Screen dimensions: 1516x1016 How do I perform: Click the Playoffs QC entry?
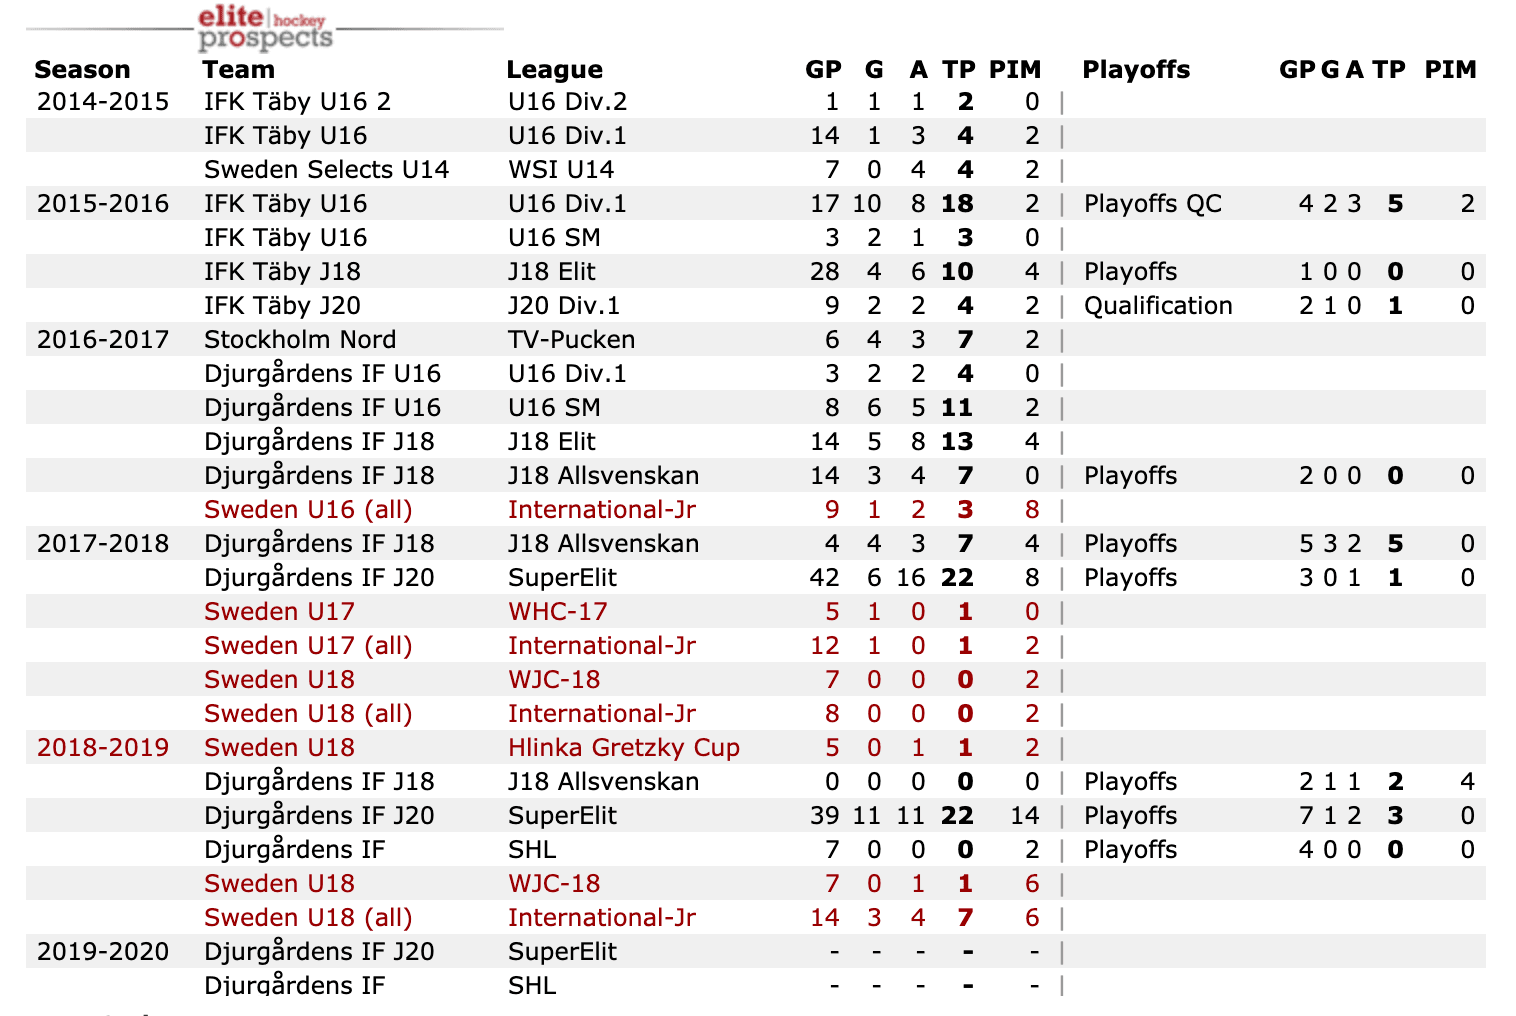pos(1152,204)
